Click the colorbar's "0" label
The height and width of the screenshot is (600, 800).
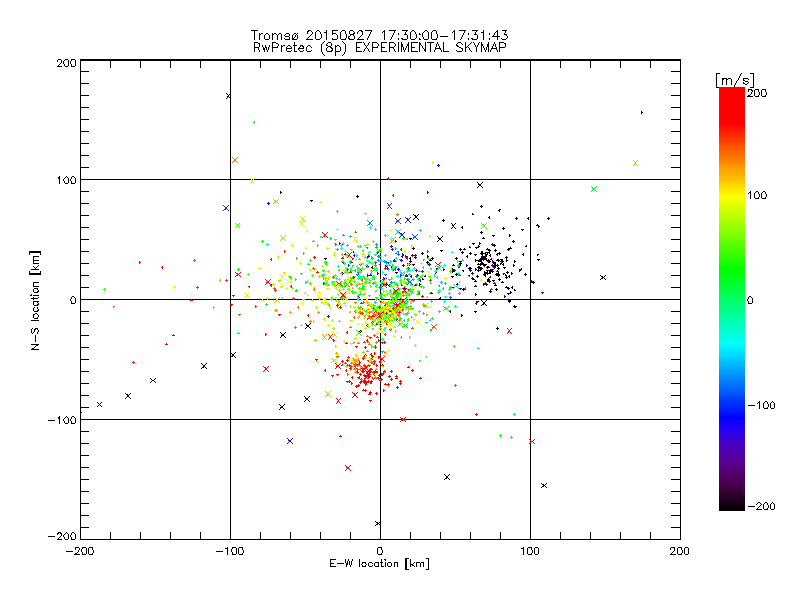click(750, 300)
